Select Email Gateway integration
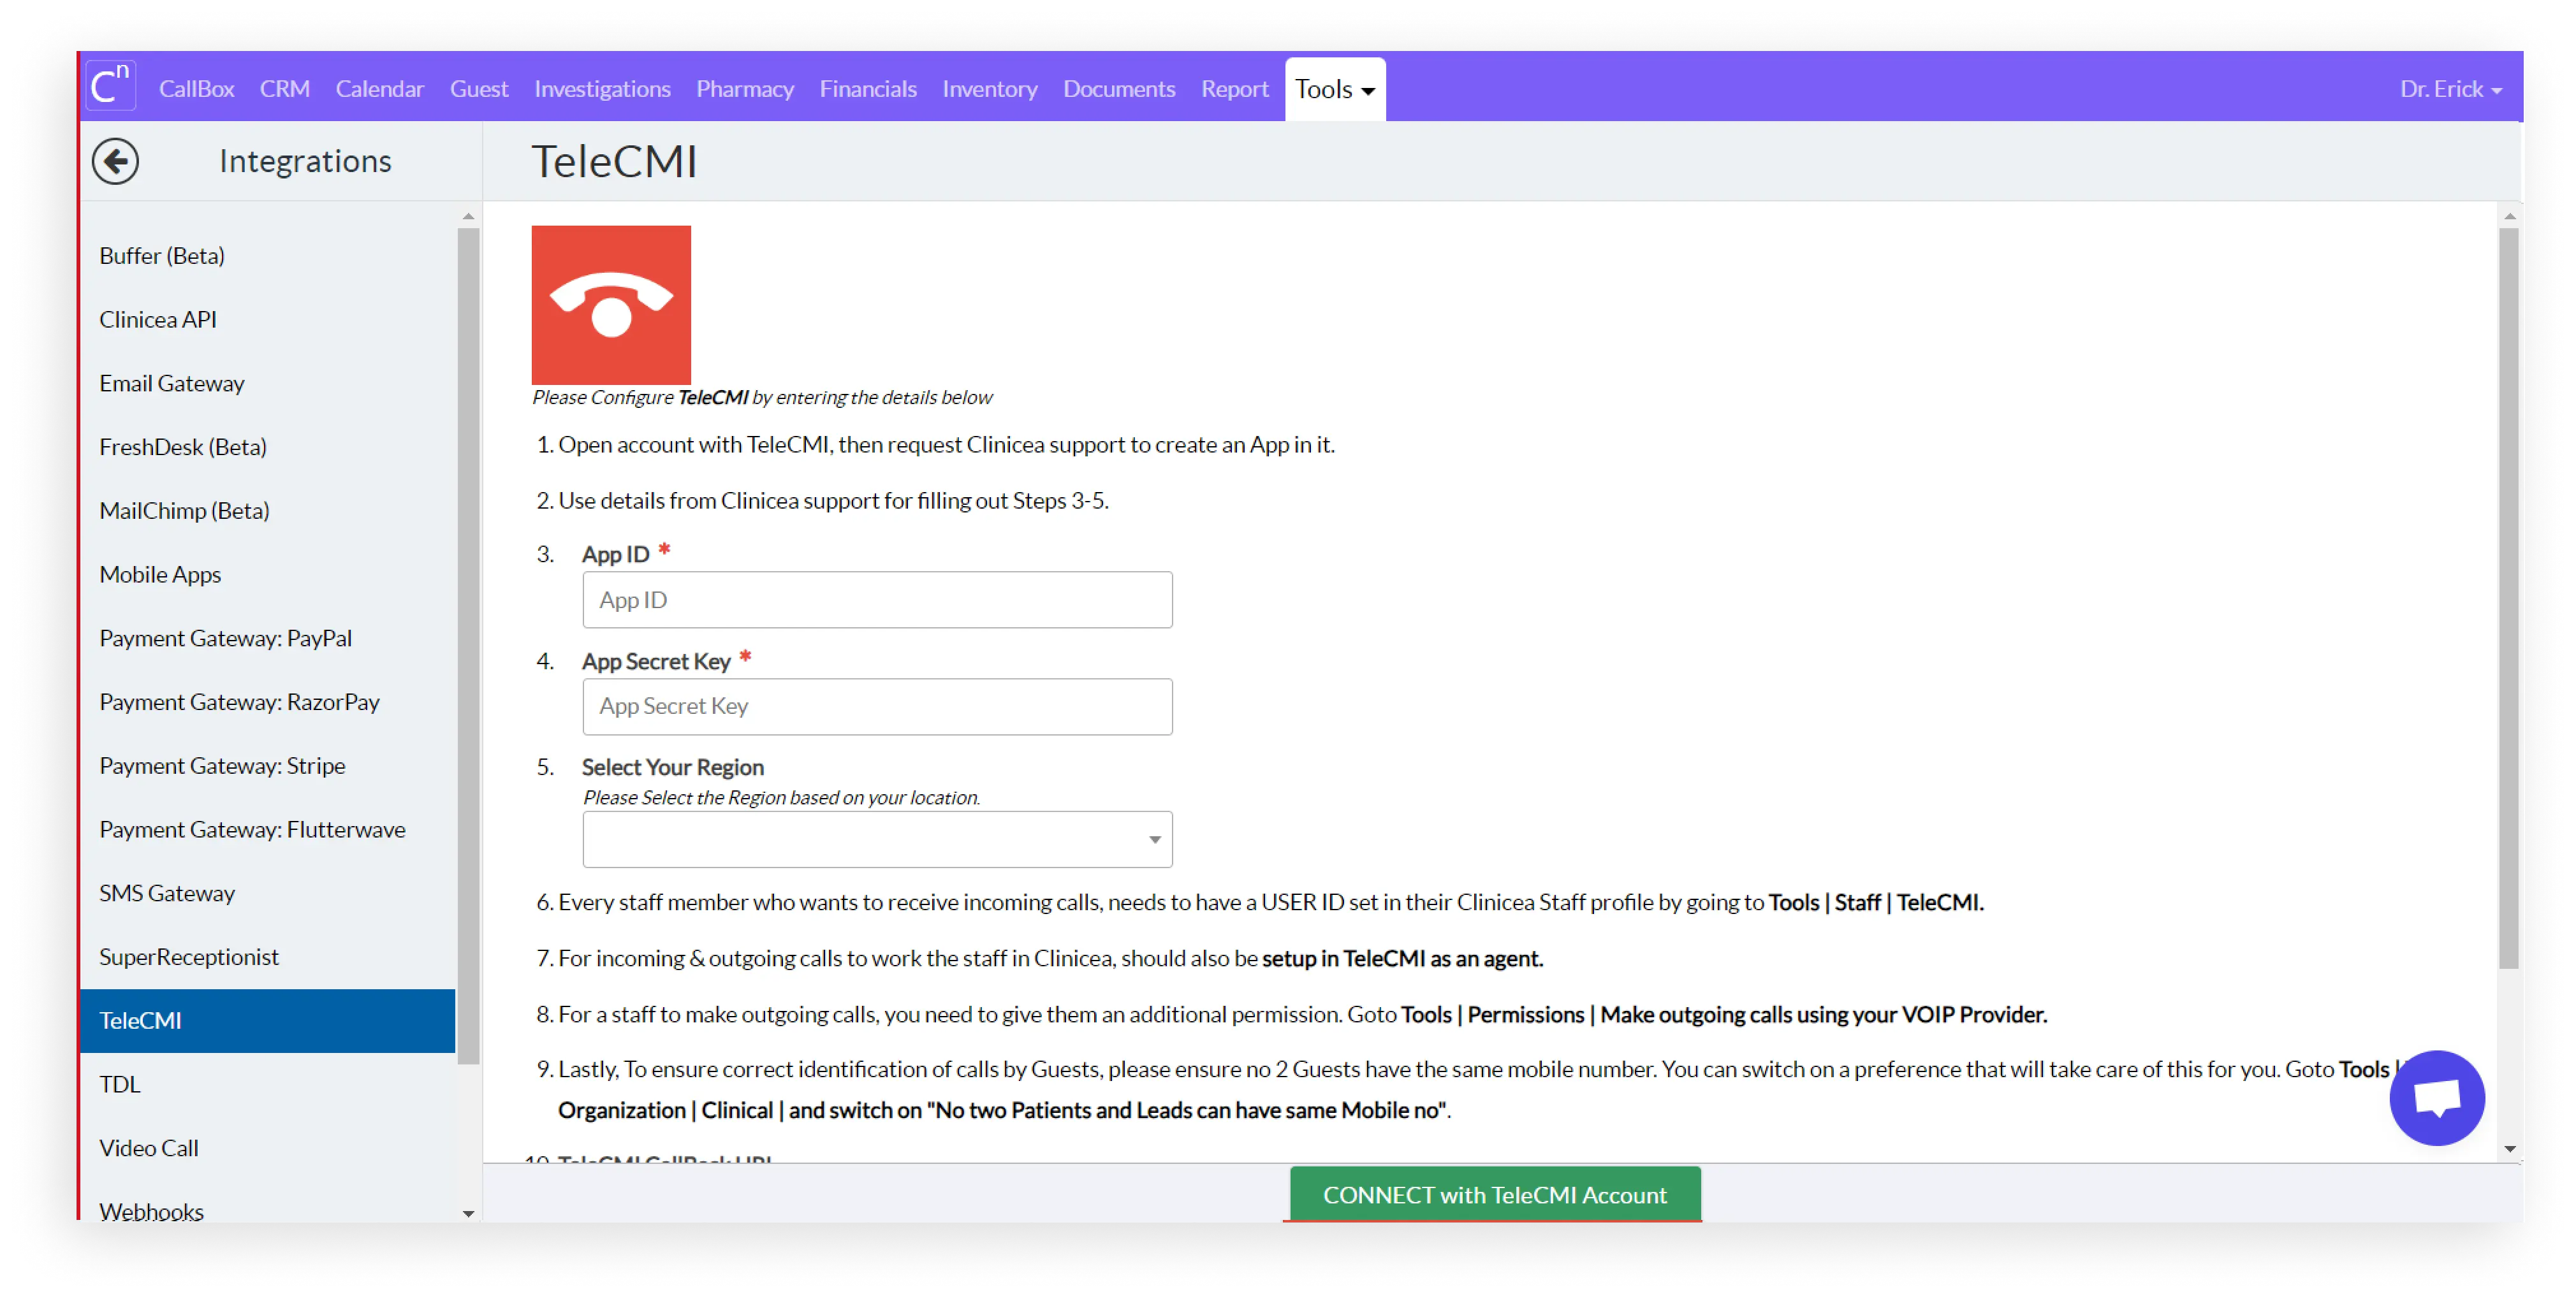This screenshot has height=1299, width=2576. tap(267, 384)
